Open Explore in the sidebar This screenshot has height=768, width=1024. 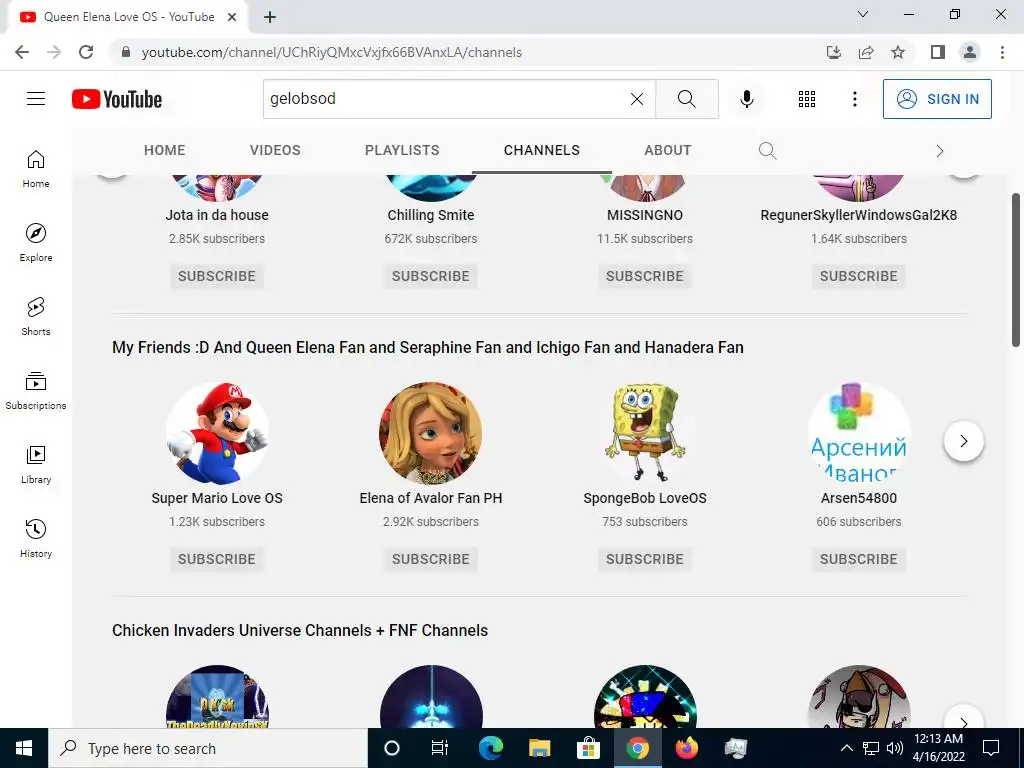coord(36,242)
